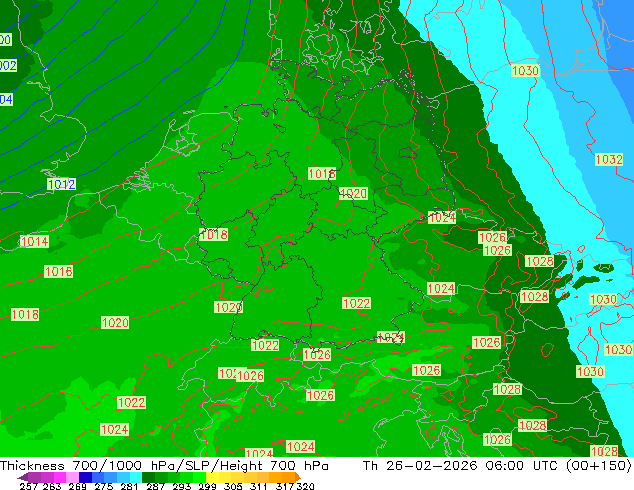Screen dimensions: 634x490
Task: Pick the bright magenta legend swatch
Action: point(59,477)
